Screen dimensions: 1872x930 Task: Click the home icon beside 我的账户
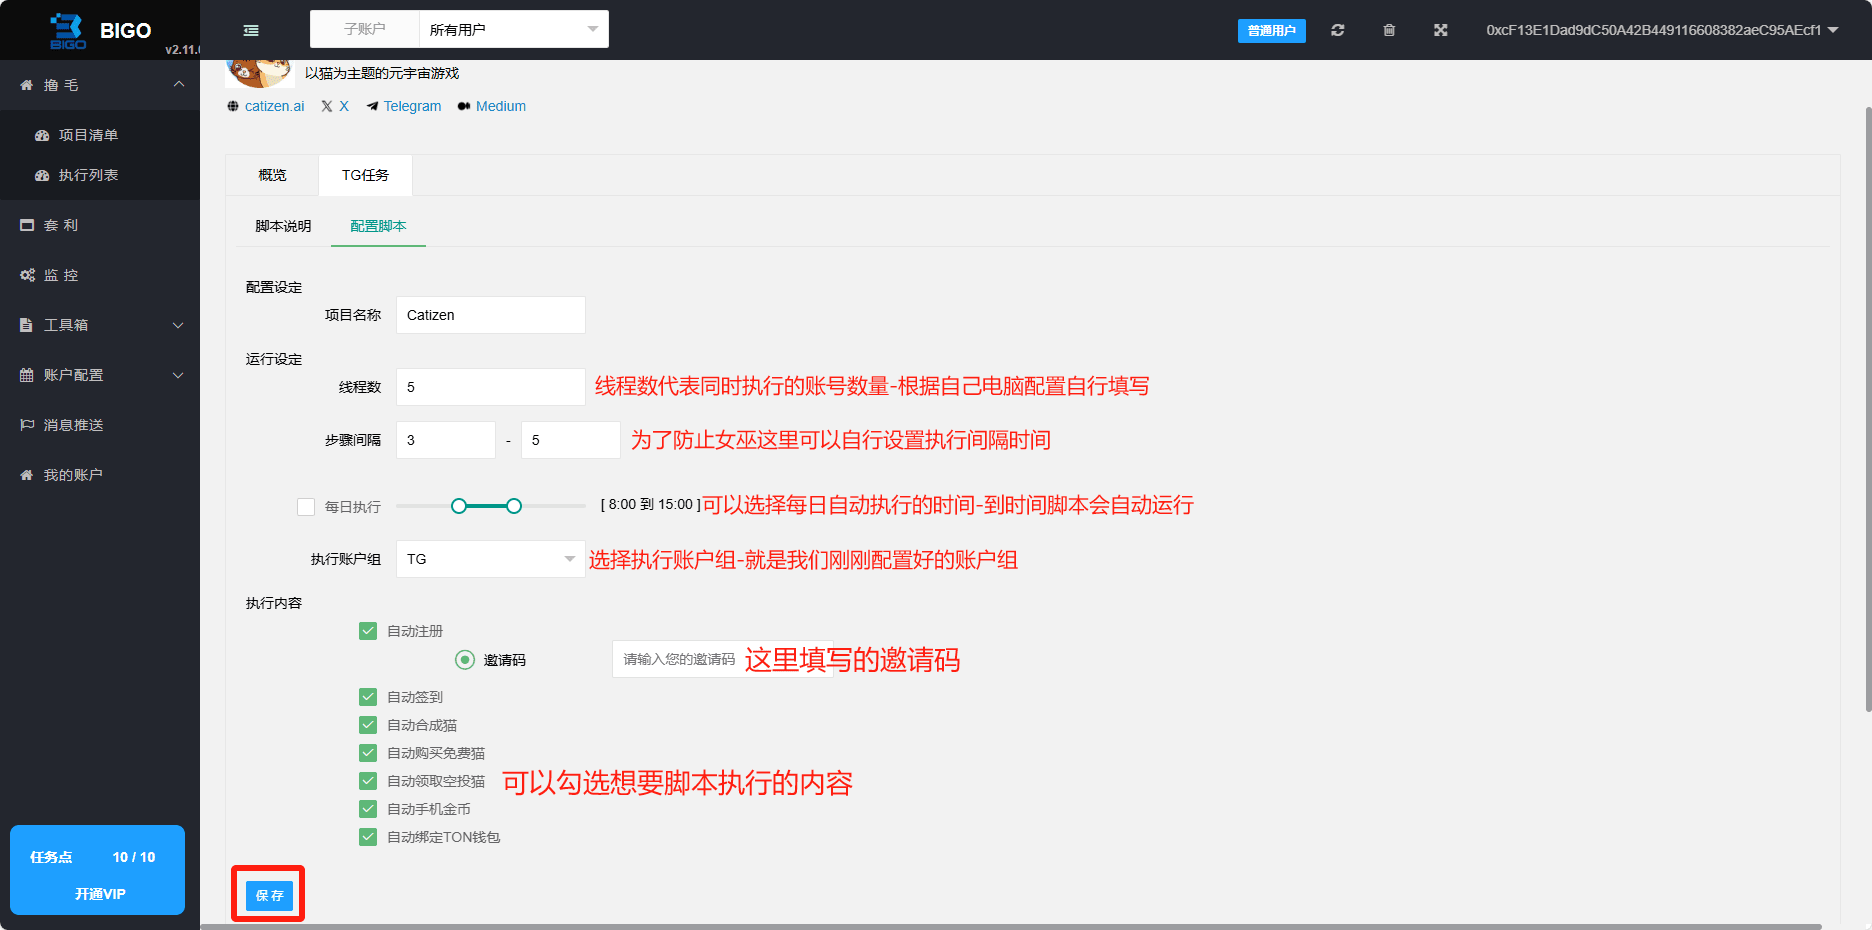(x=27, y=475)
